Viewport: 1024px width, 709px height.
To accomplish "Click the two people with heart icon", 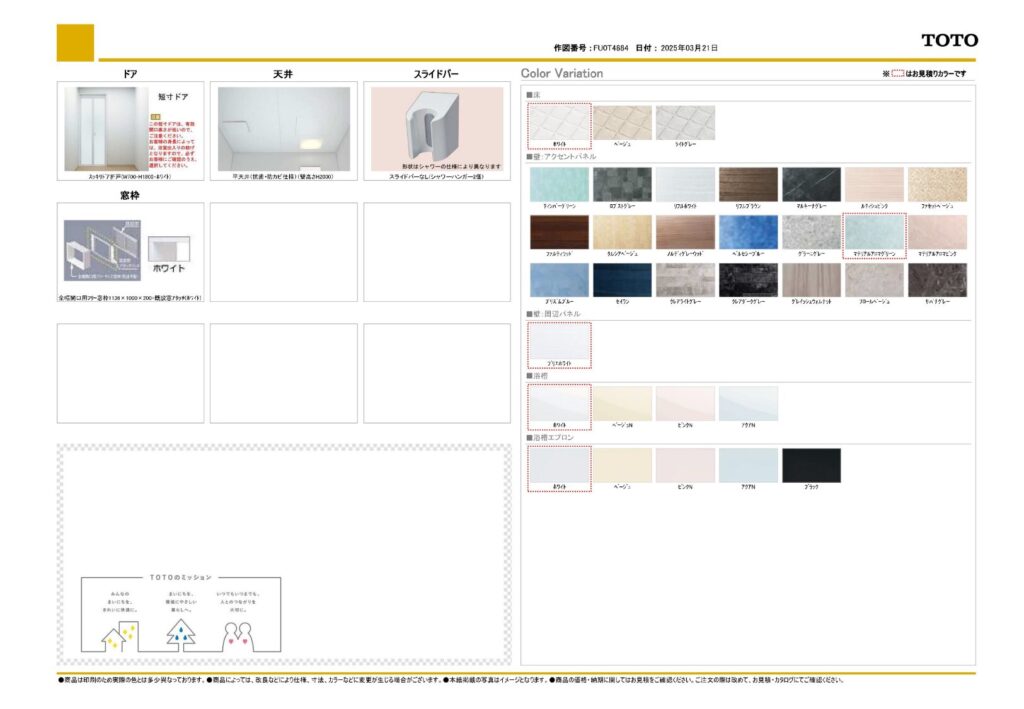I will (236, 634).
